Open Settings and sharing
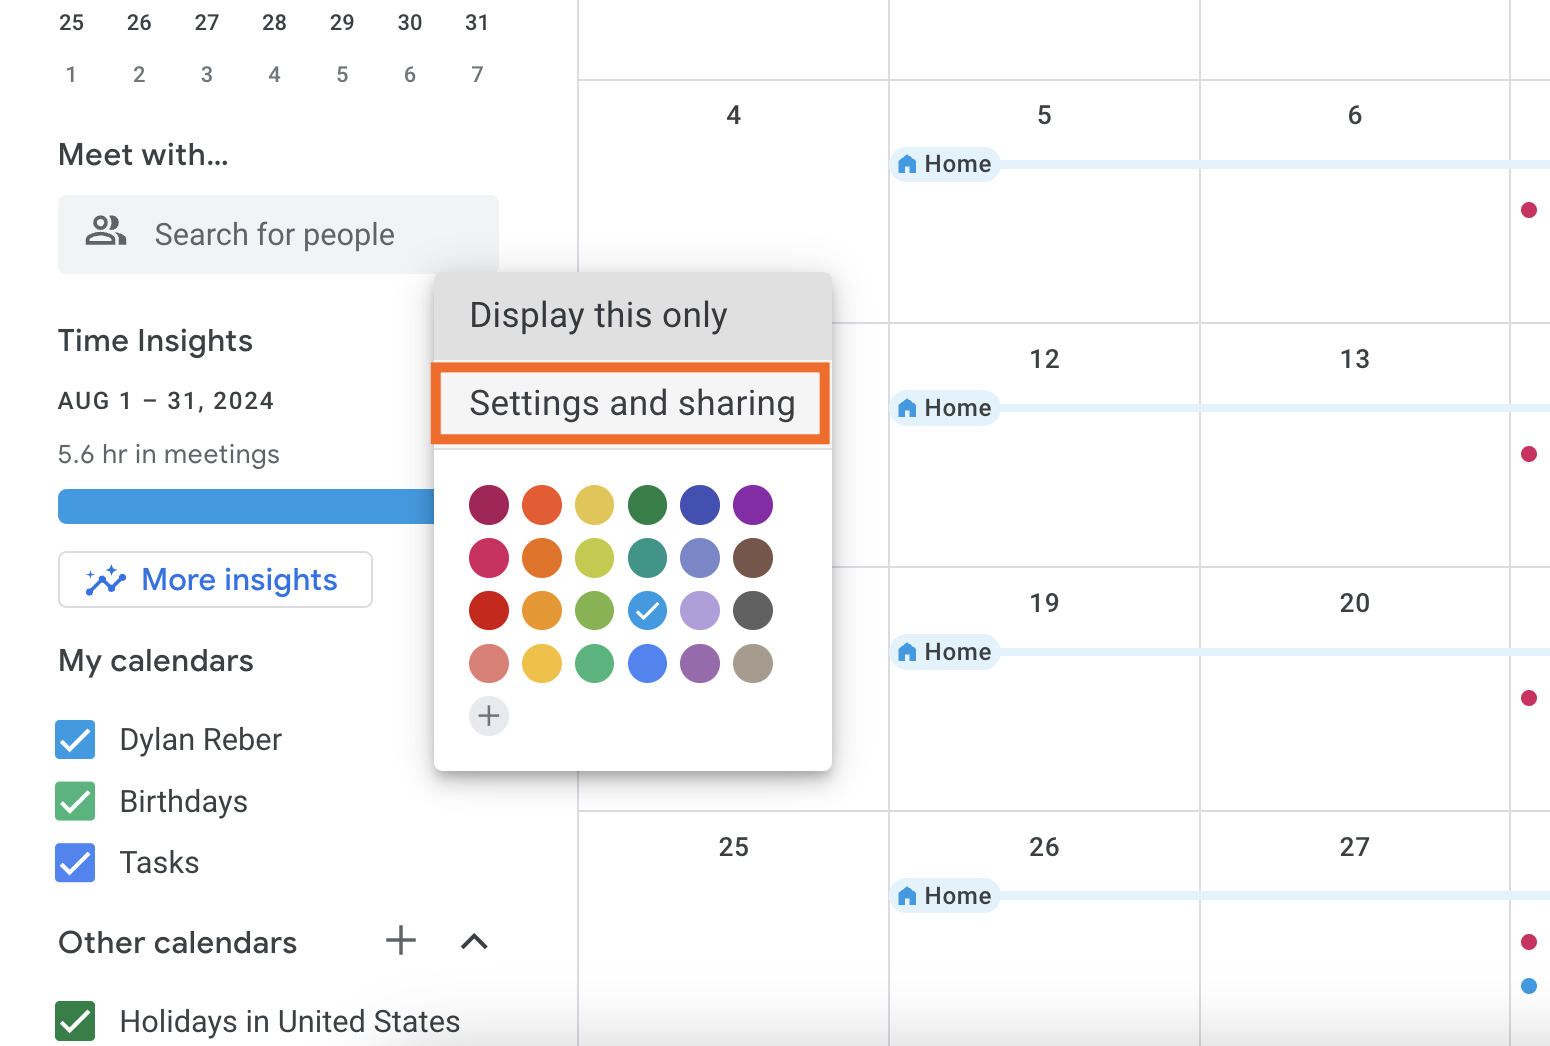Viewport: 1550px width, 1046px height. [x=632, y=403]
